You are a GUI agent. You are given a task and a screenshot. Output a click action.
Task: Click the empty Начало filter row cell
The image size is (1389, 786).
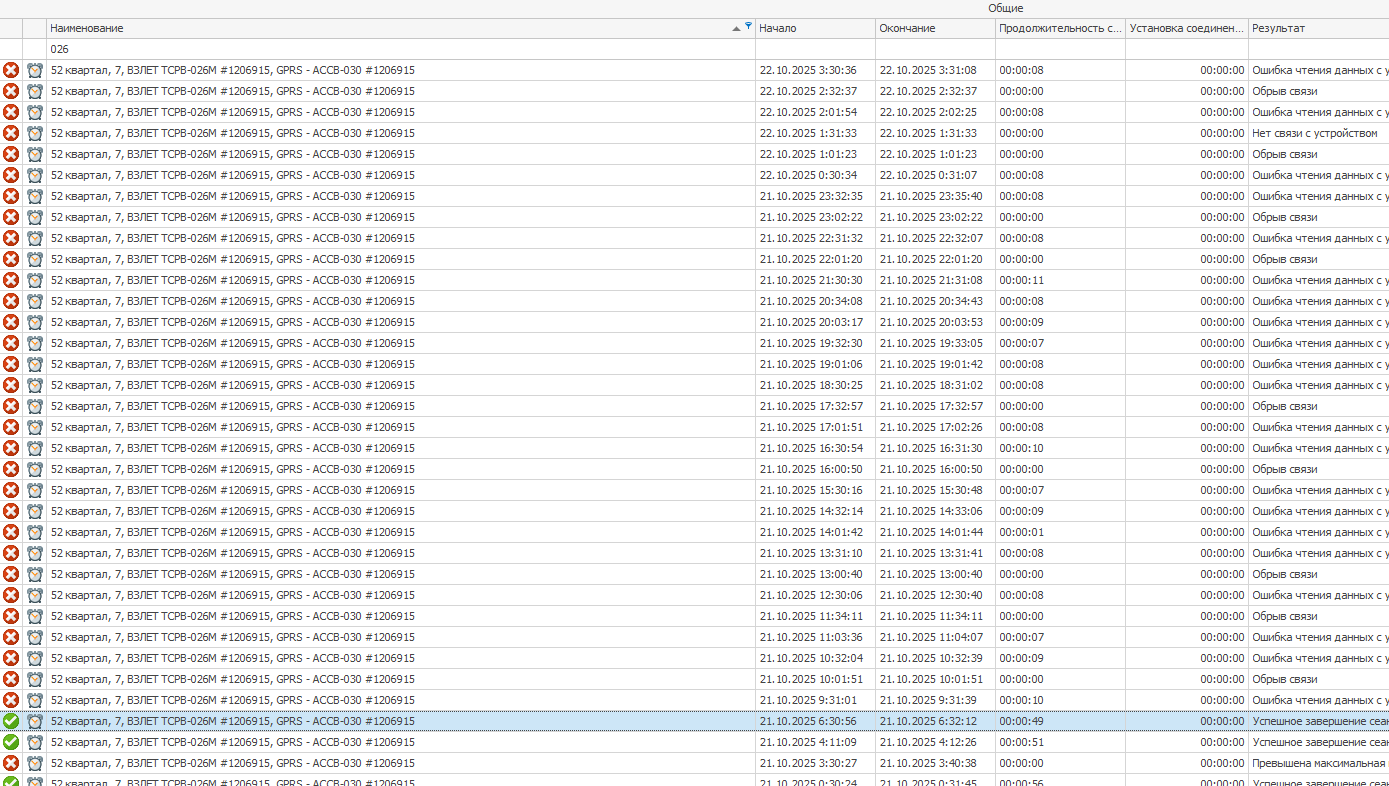[x=814, y=49]
